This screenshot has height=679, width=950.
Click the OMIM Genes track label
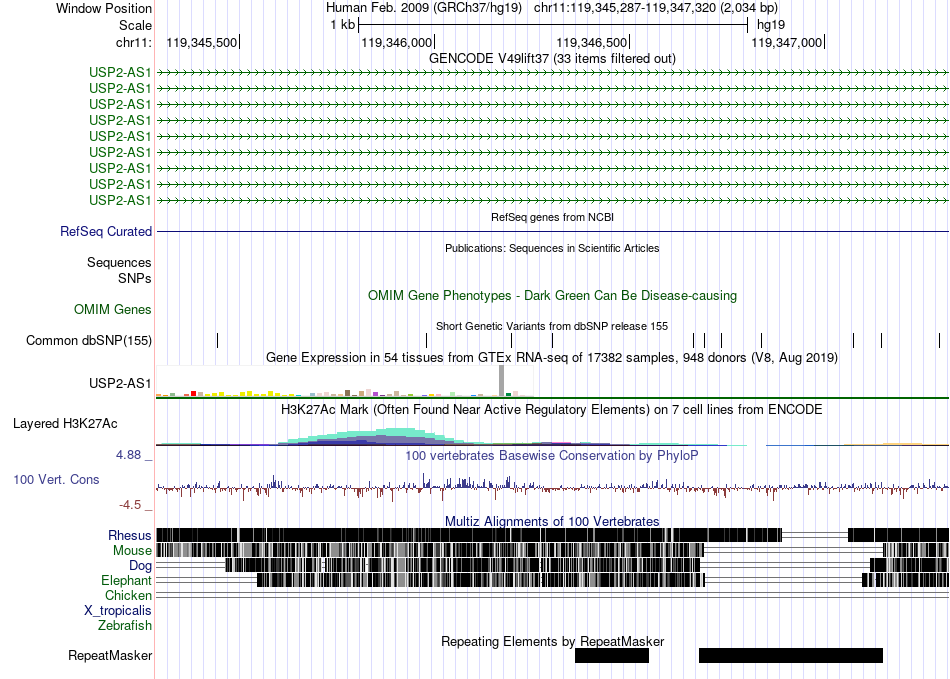click(113, 310)
